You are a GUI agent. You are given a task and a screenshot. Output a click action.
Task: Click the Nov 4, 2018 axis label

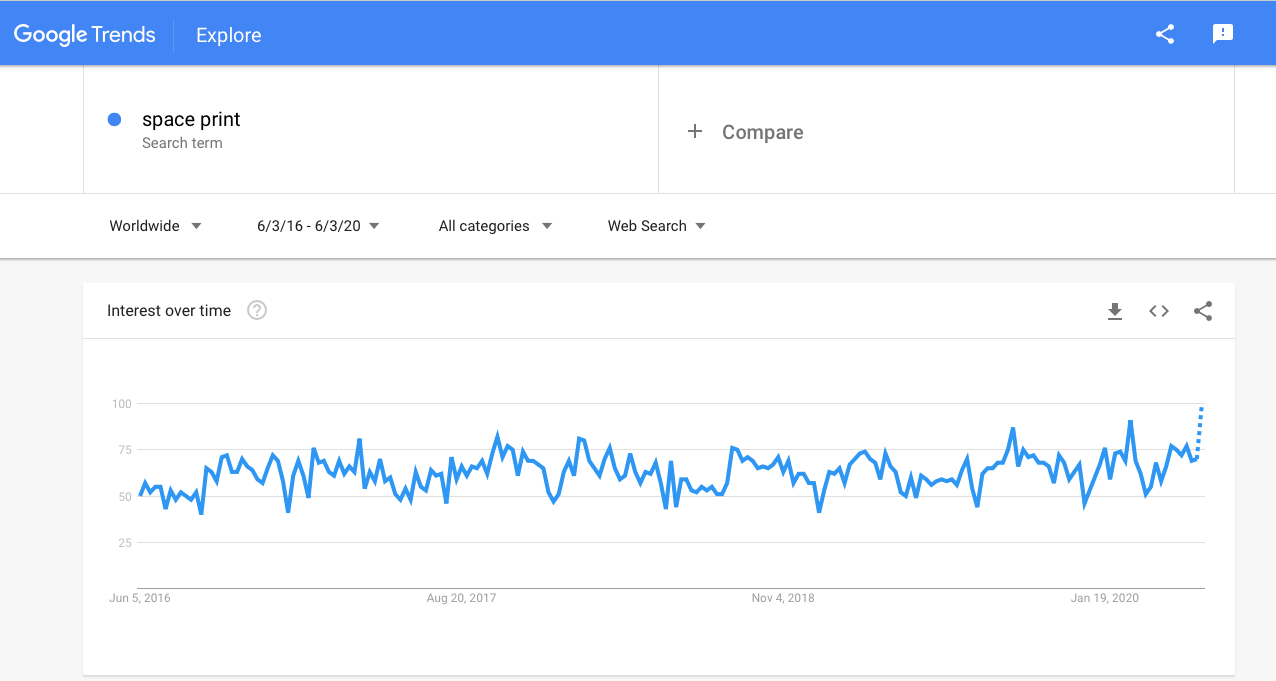[x=783, y=598]
